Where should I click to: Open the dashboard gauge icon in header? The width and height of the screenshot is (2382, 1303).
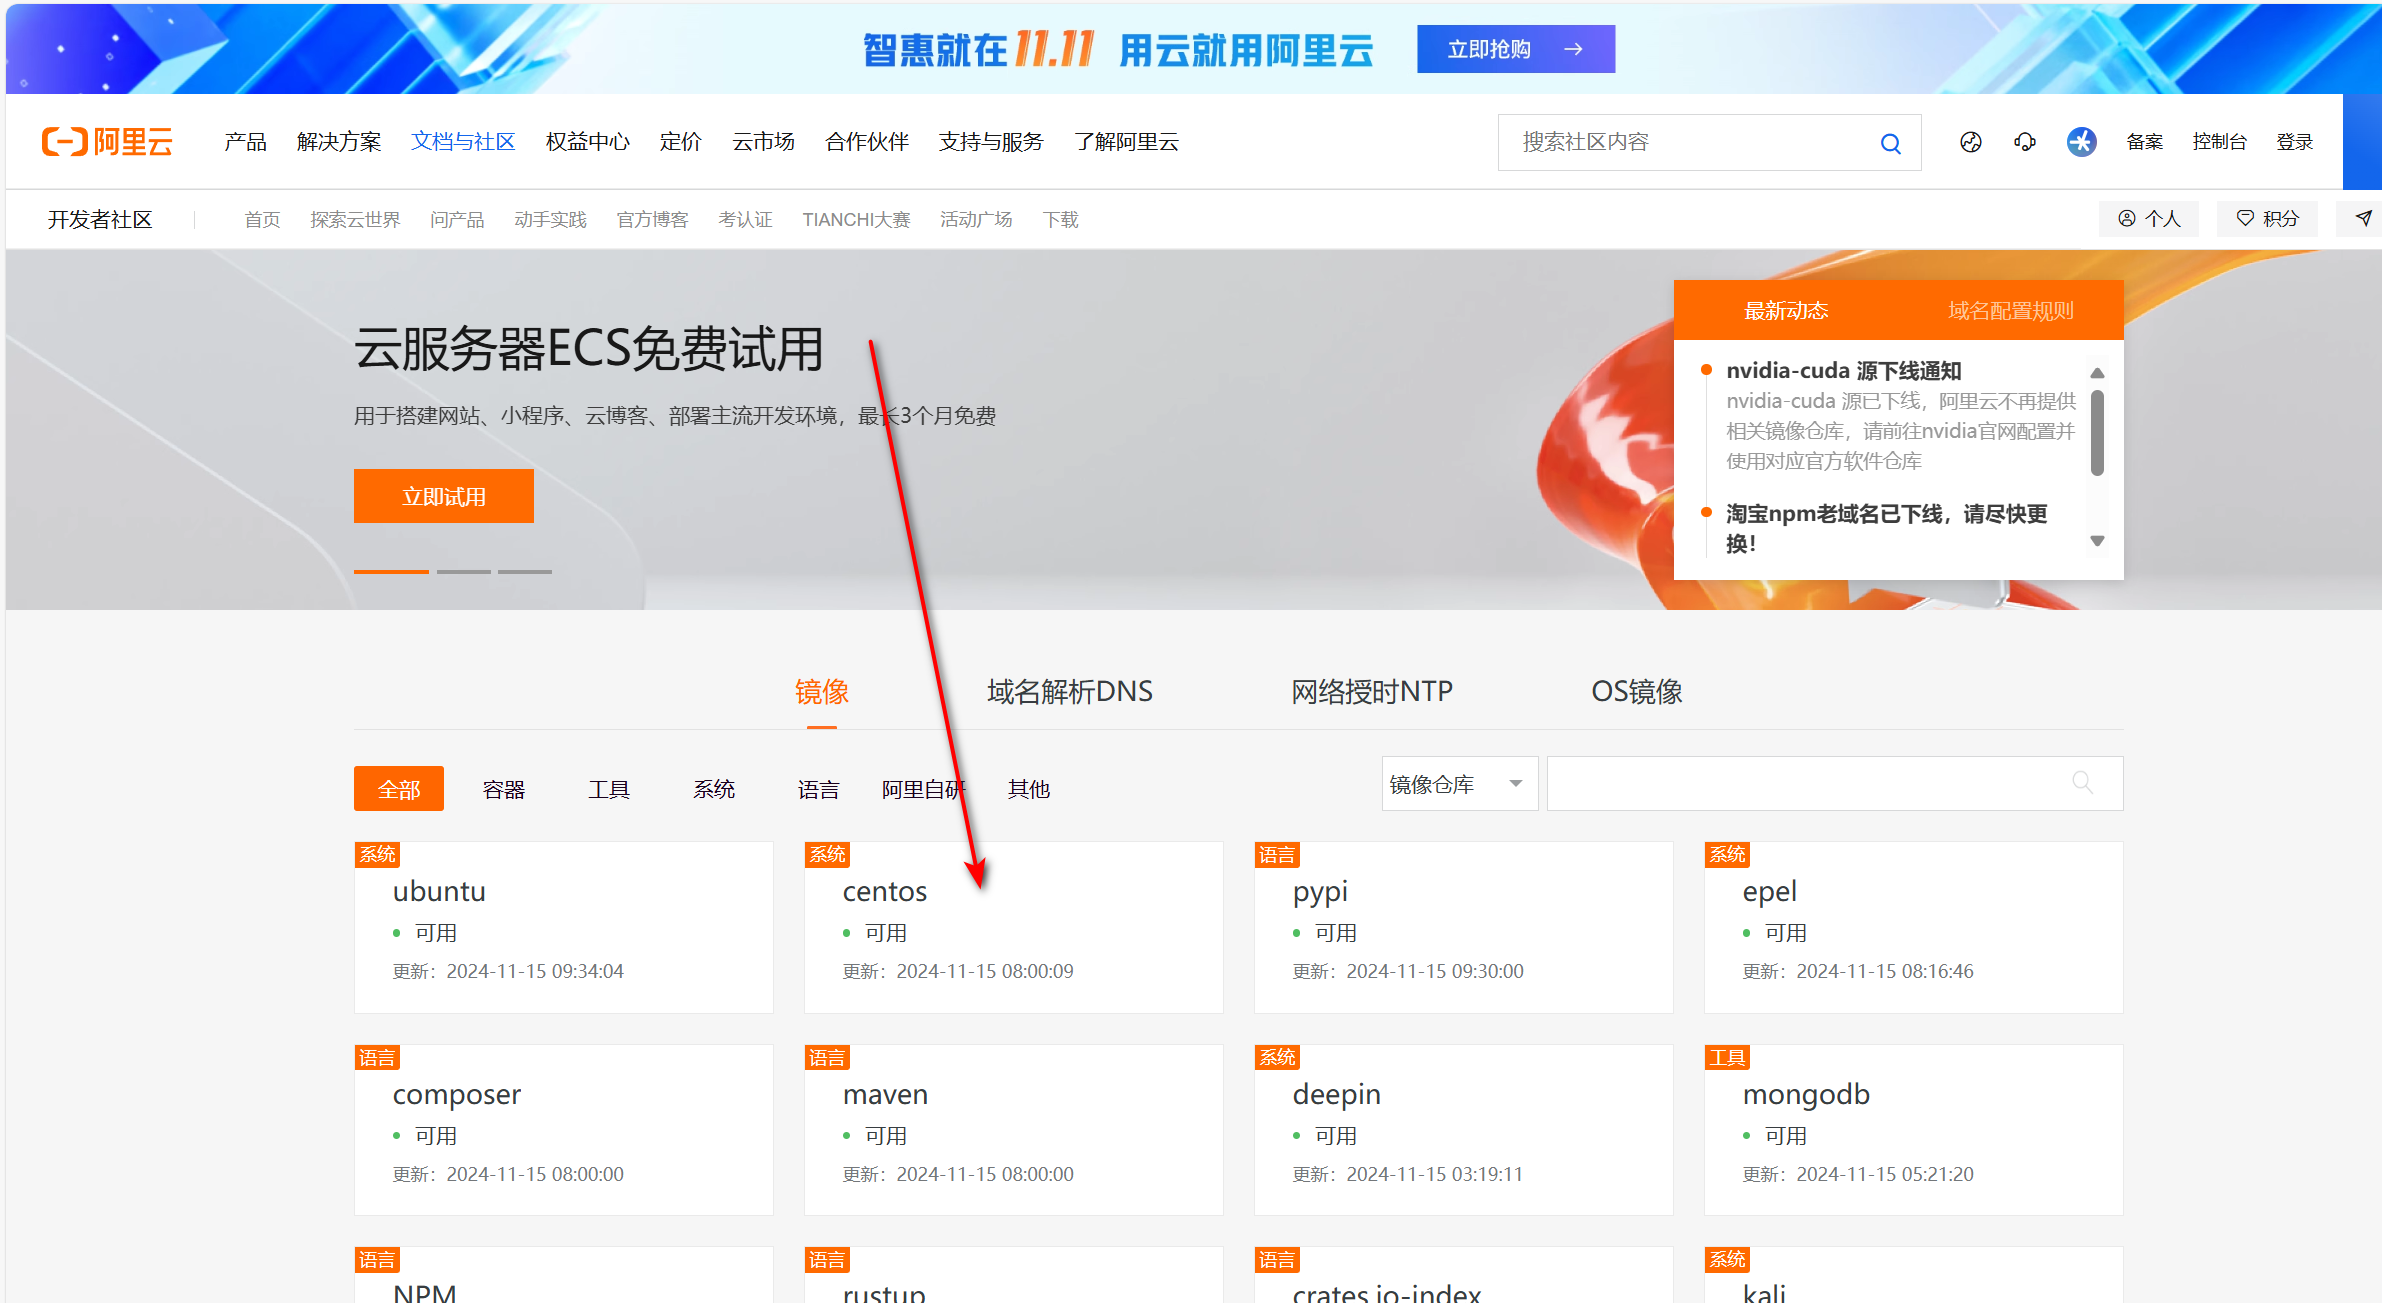[1970, 142]
